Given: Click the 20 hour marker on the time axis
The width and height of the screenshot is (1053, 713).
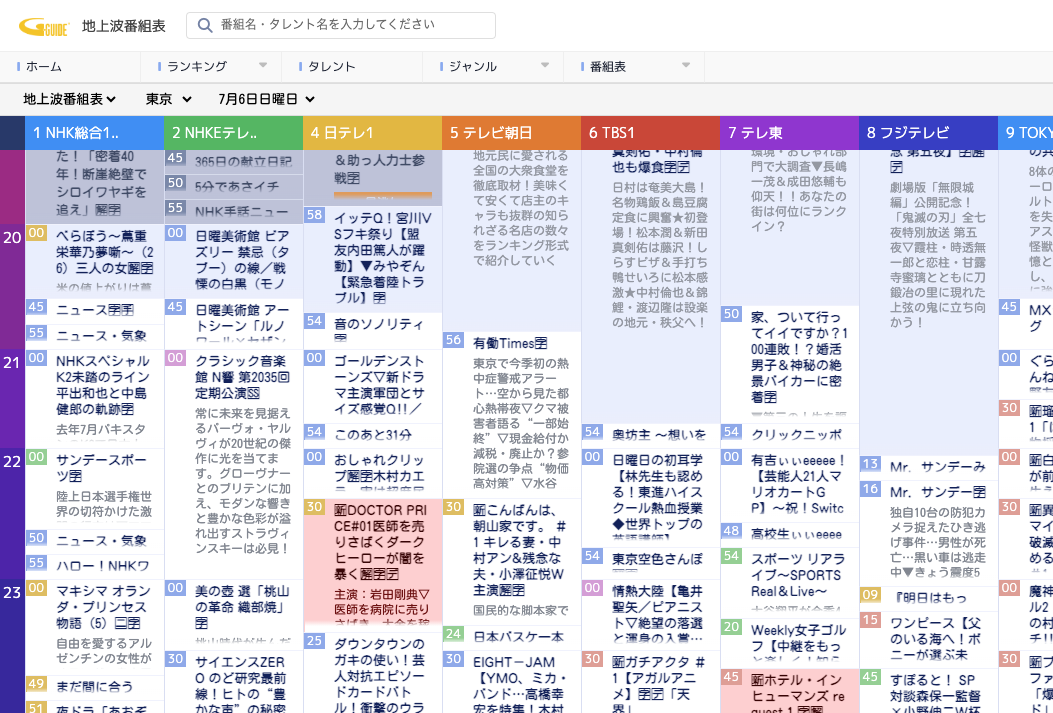Looking at the screenshot, I should 12,237.
